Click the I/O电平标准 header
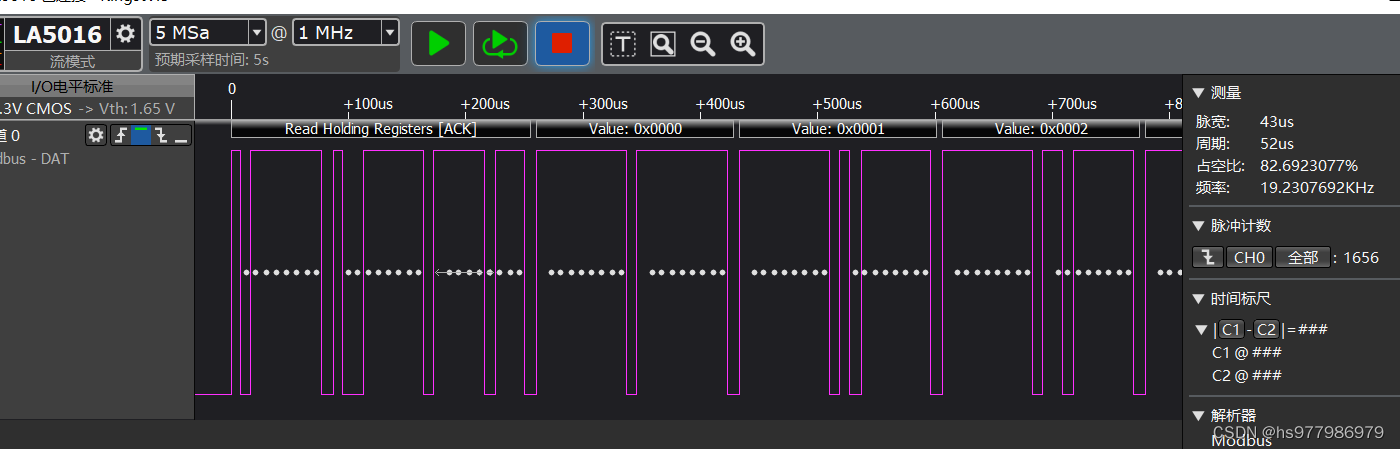The width and height of the screenshot is (1400, 449). click(72, 87)
